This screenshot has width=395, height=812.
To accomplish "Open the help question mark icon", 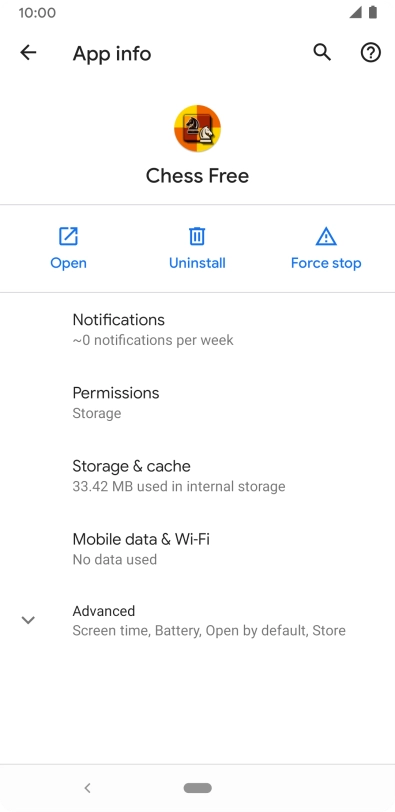I will coord(371,52).
